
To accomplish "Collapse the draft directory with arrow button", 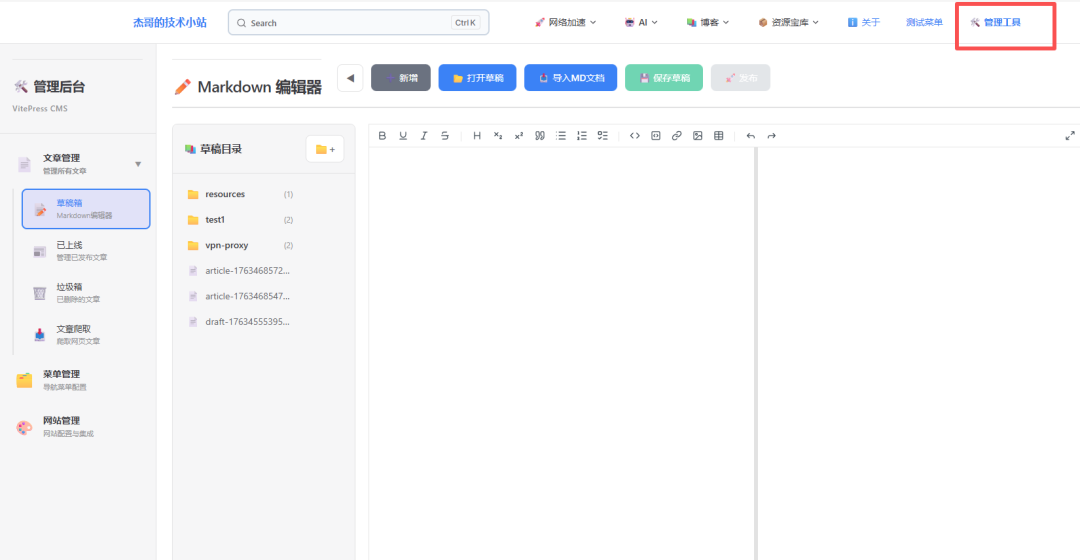I will [350, 78].
